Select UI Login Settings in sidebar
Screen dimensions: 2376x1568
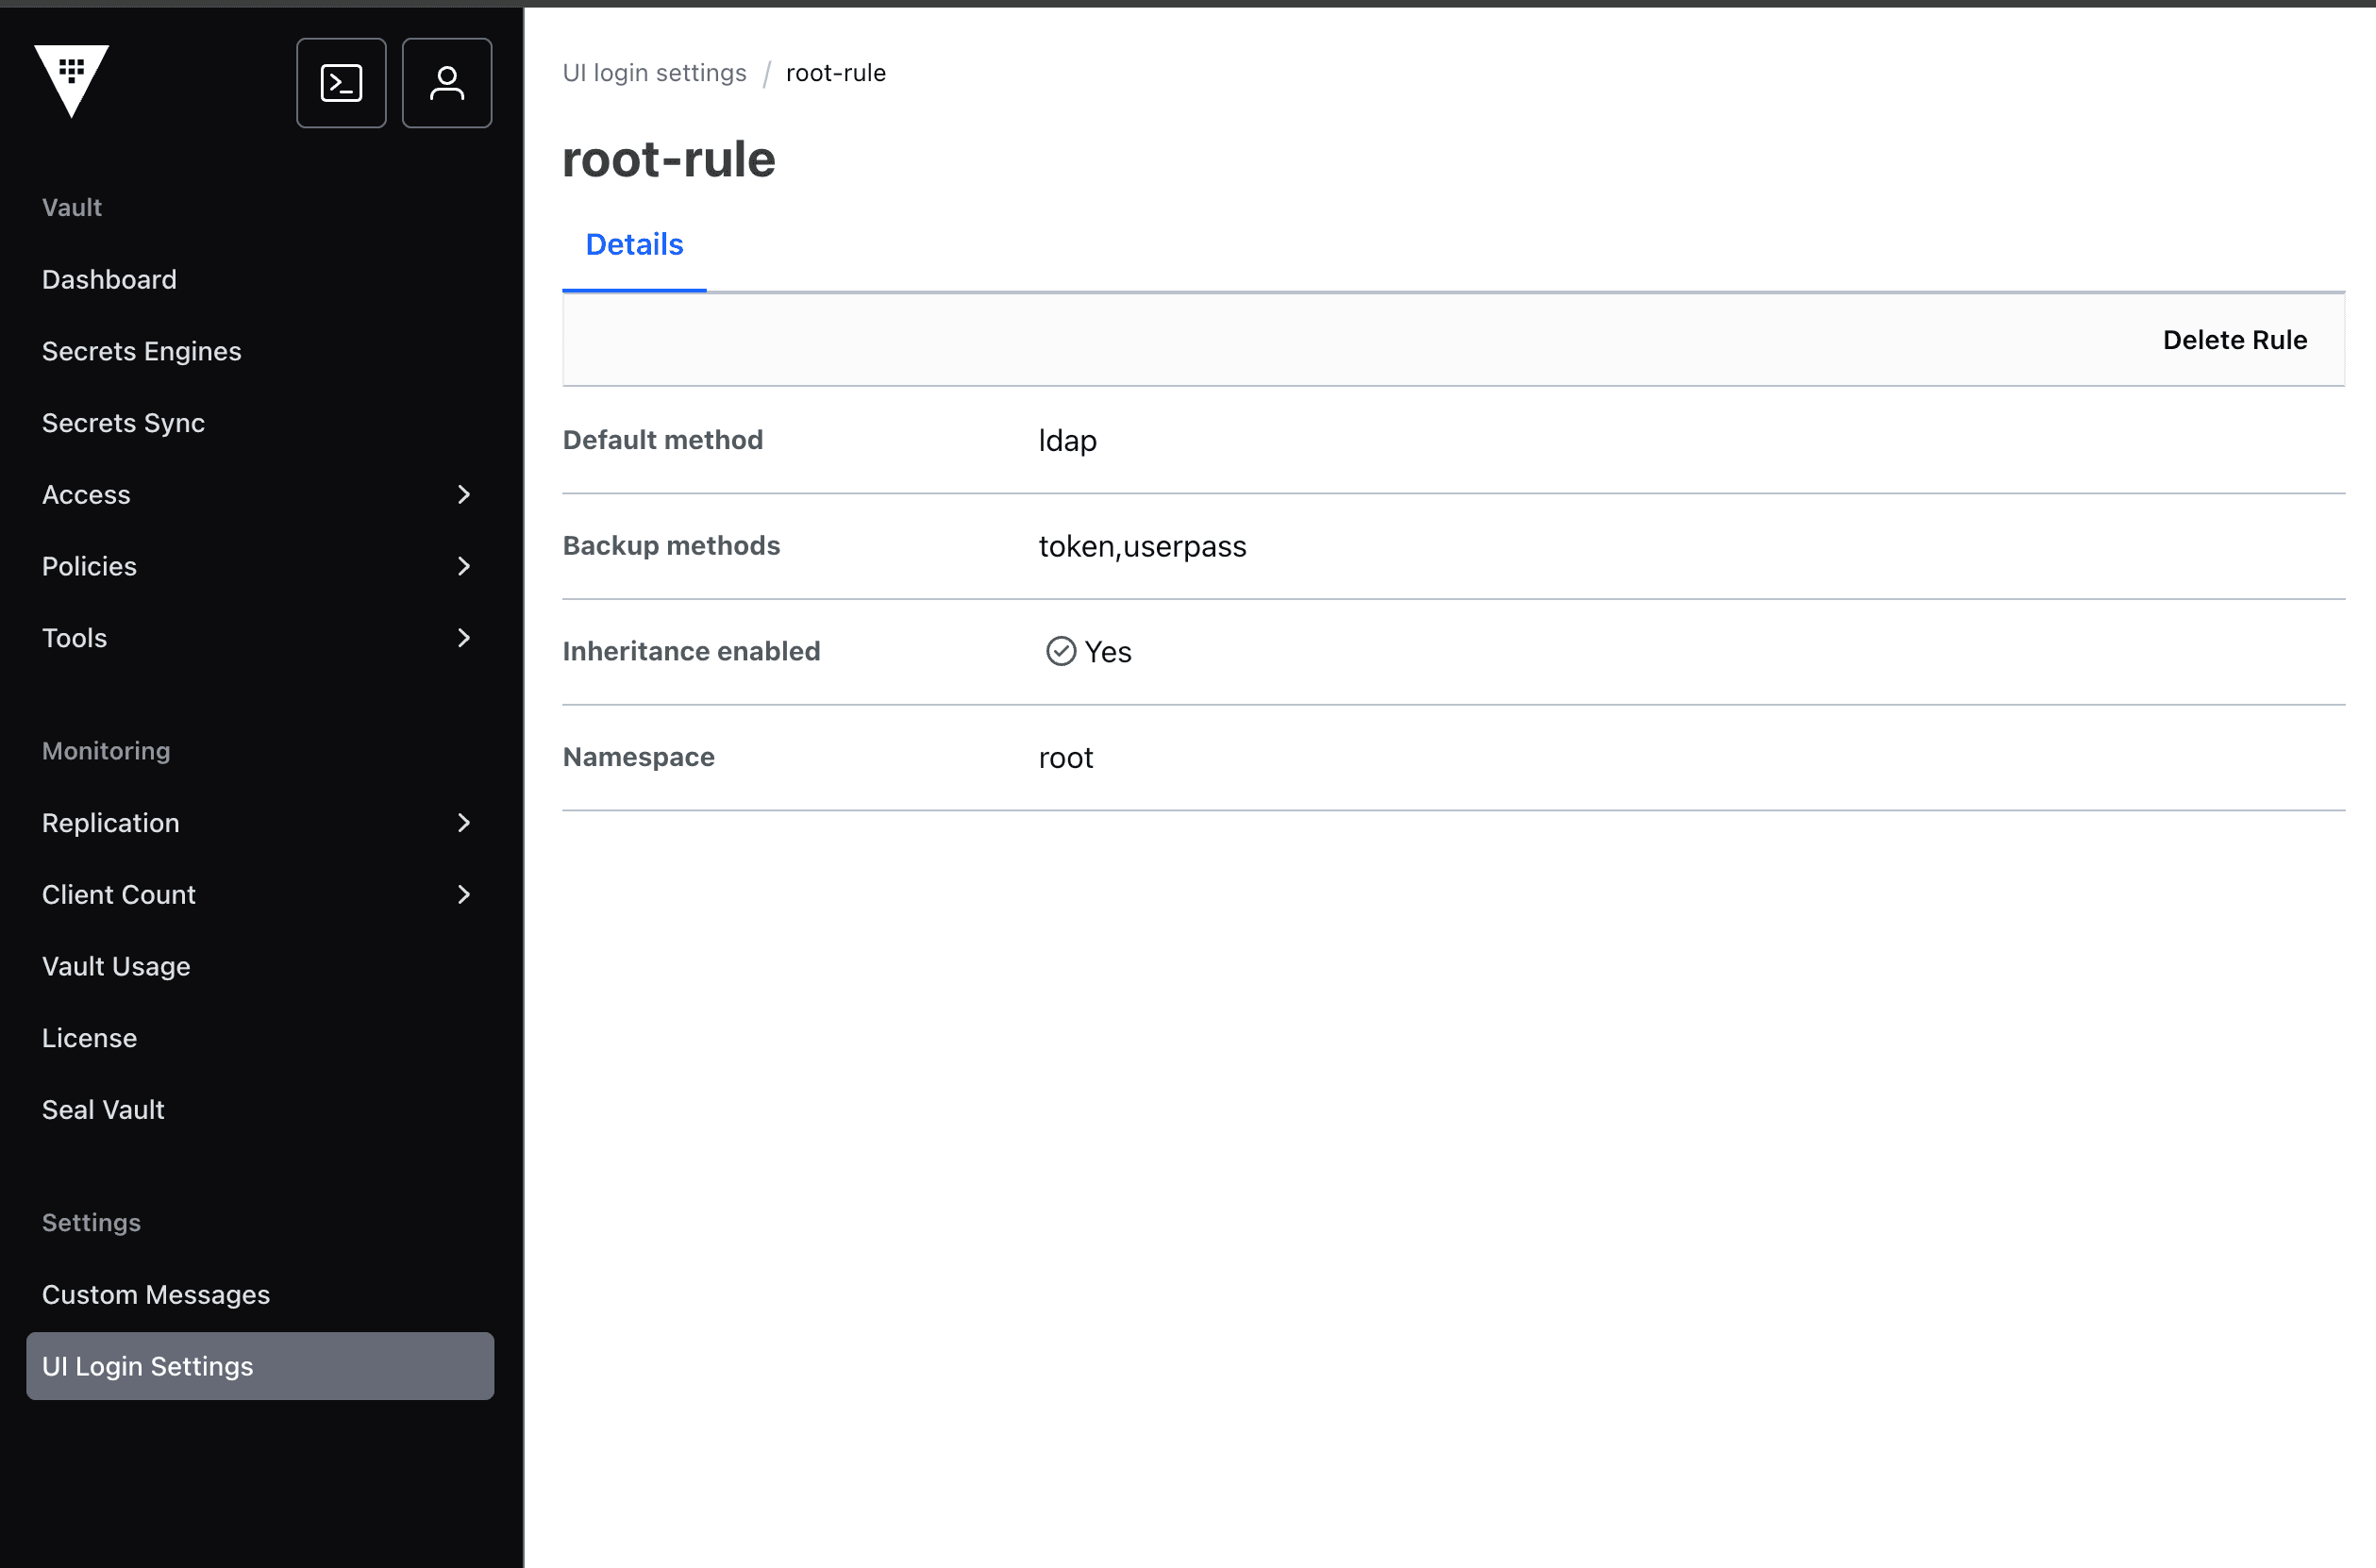(148, 1366)
